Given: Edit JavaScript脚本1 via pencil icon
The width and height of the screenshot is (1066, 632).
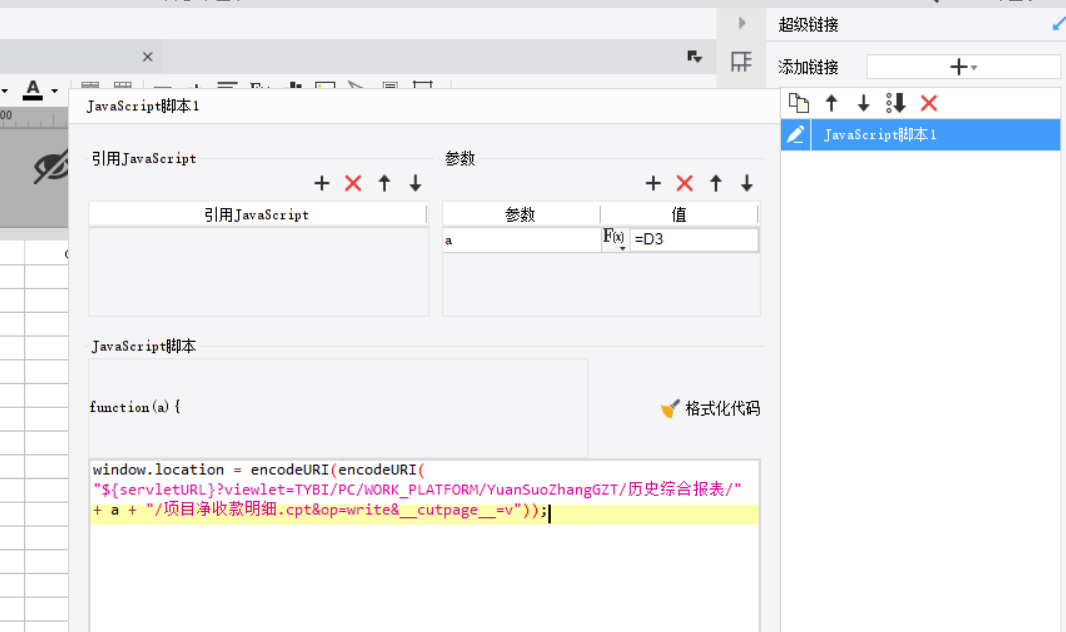Looking at the screenshot, I should coord(796,135).
